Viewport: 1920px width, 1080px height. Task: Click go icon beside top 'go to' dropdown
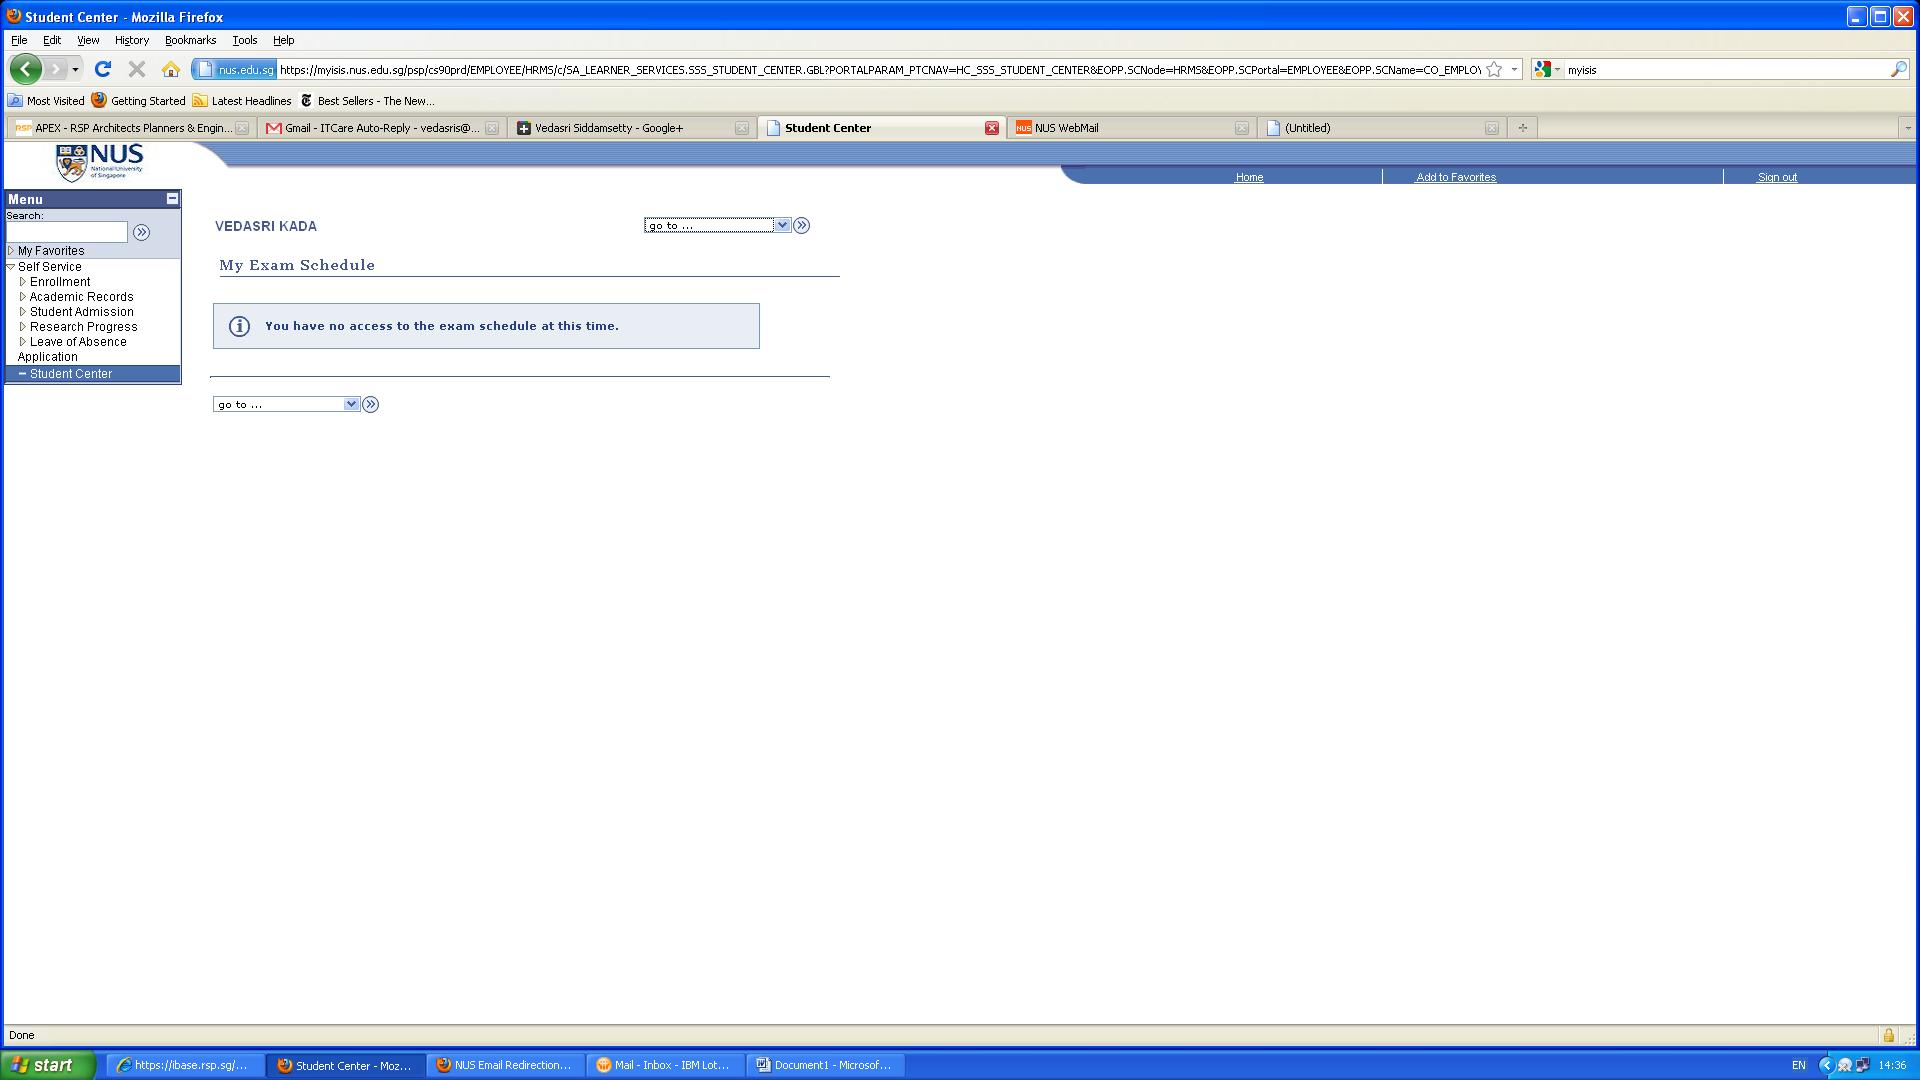[801, 226]
